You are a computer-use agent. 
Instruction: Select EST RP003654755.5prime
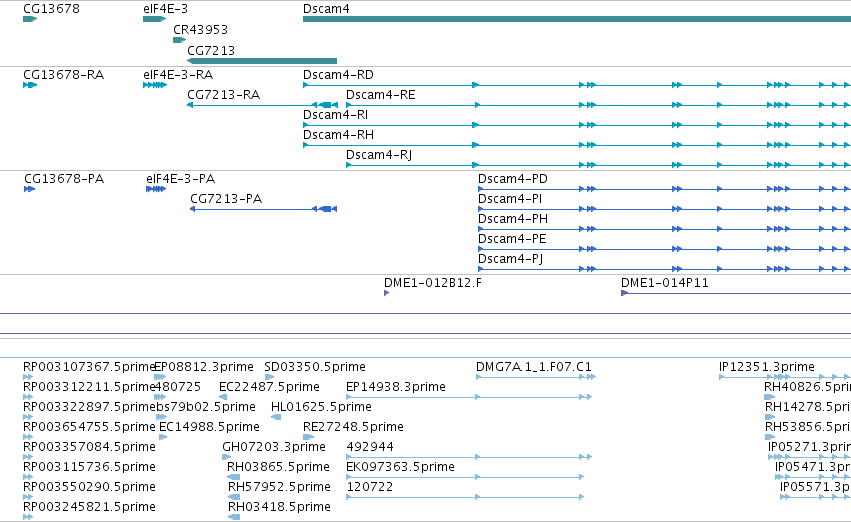(89, 428)
